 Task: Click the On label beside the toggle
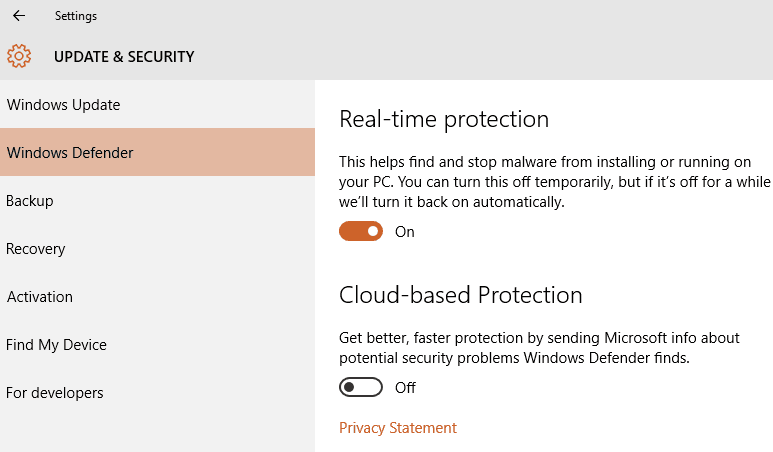(x=405, y=232)
